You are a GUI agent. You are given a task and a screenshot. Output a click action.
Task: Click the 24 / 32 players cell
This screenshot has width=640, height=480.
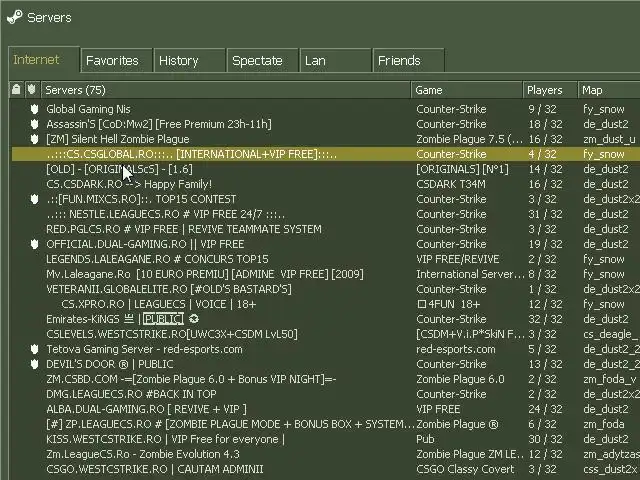tap(545, 409)
